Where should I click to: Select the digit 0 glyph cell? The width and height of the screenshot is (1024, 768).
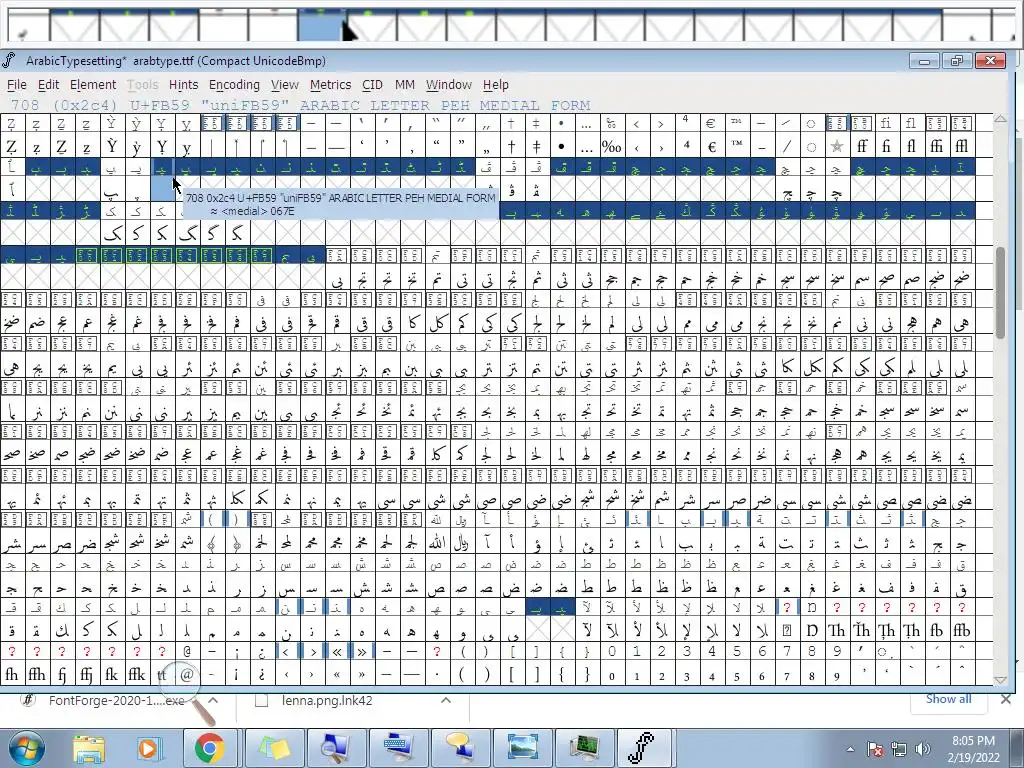pos(611,674)
